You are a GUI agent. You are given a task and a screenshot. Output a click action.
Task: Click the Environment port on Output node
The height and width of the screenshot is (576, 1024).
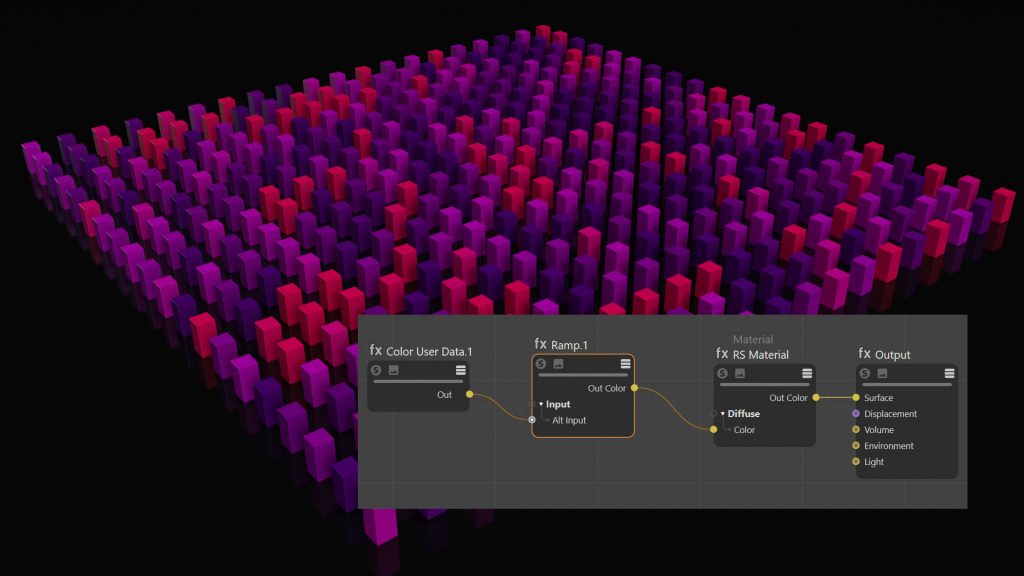coord(856,445)
